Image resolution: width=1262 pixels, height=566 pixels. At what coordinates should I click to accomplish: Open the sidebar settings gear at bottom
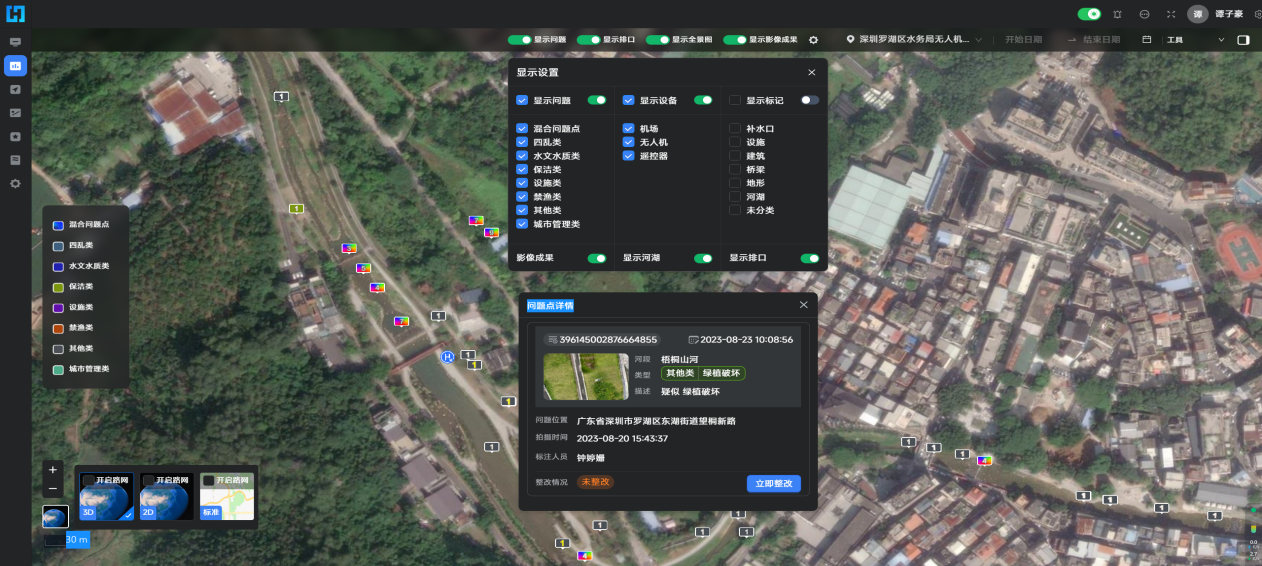pos(15,184)
